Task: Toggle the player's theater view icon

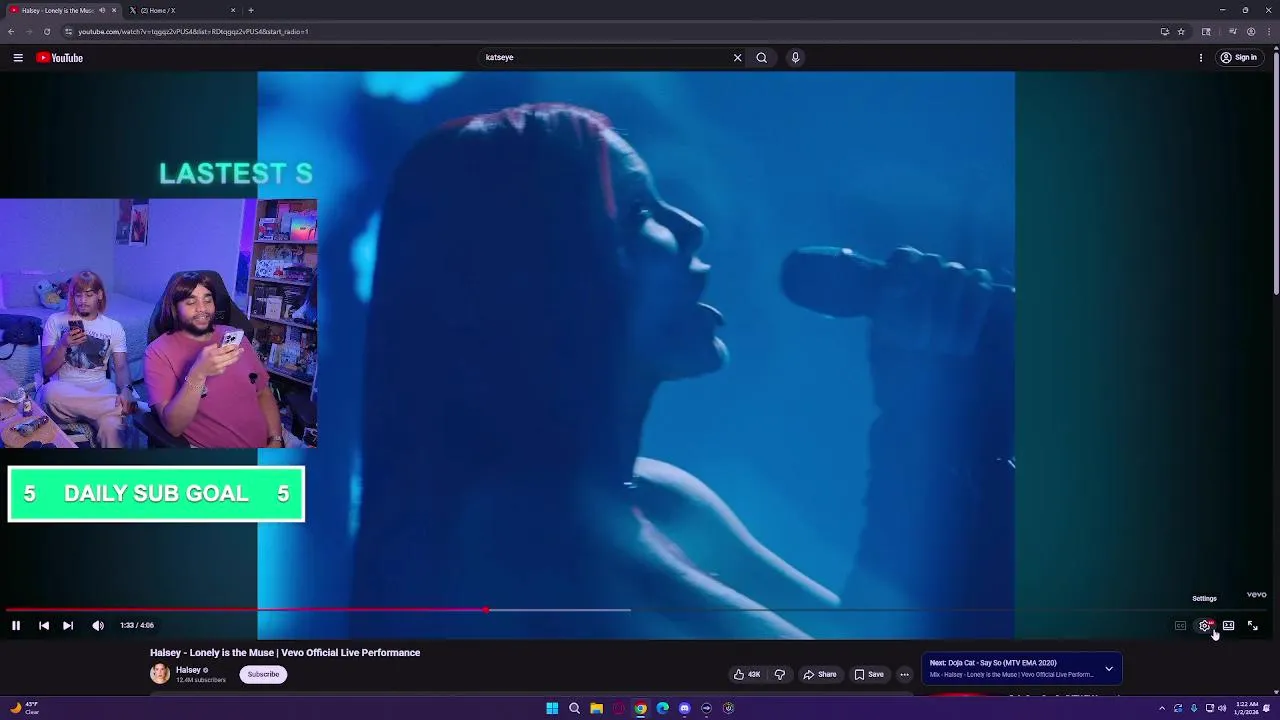Action: pos(1228,625)
